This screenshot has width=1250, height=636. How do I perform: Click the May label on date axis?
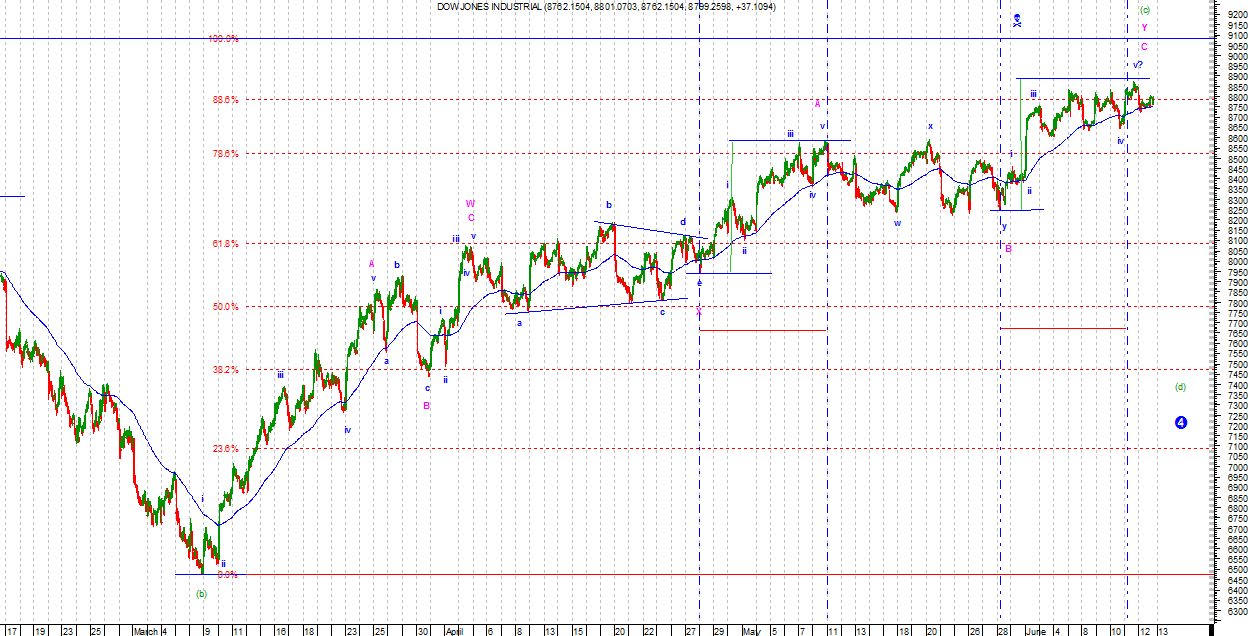tap(751, 631)
